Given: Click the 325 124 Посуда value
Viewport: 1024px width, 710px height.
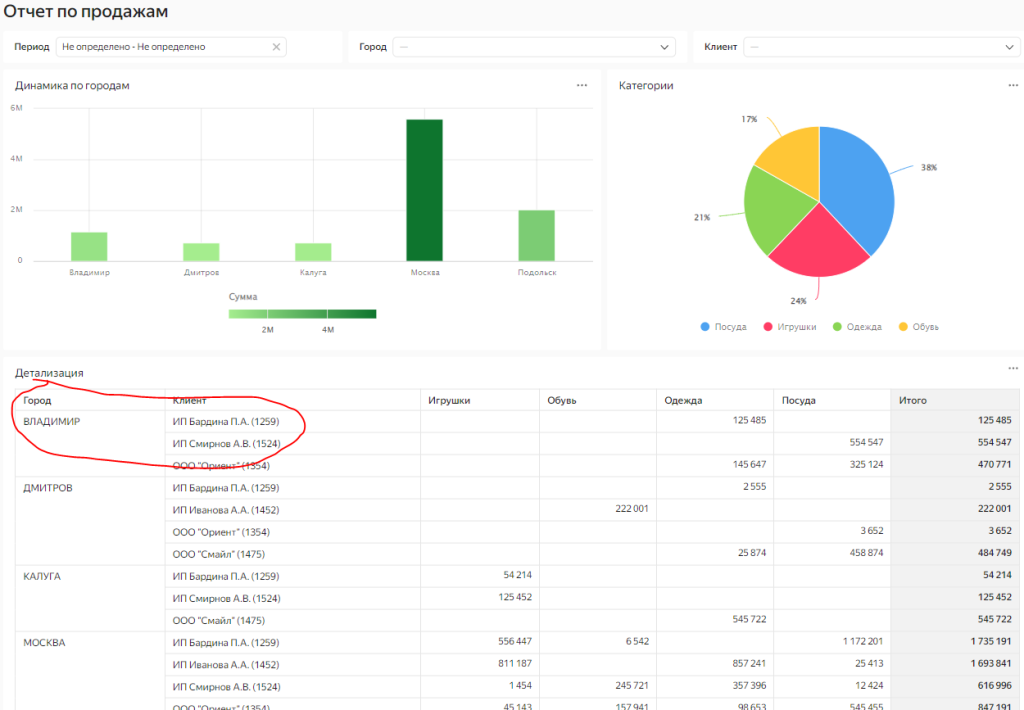Looking at the screenshot, I should pos(866,464).
